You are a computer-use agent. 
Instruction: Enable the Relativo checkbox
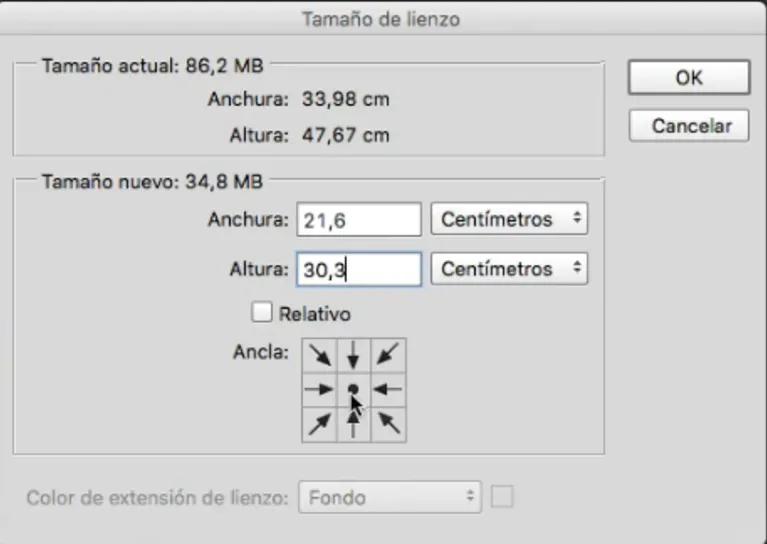click(x=262, y=312)
